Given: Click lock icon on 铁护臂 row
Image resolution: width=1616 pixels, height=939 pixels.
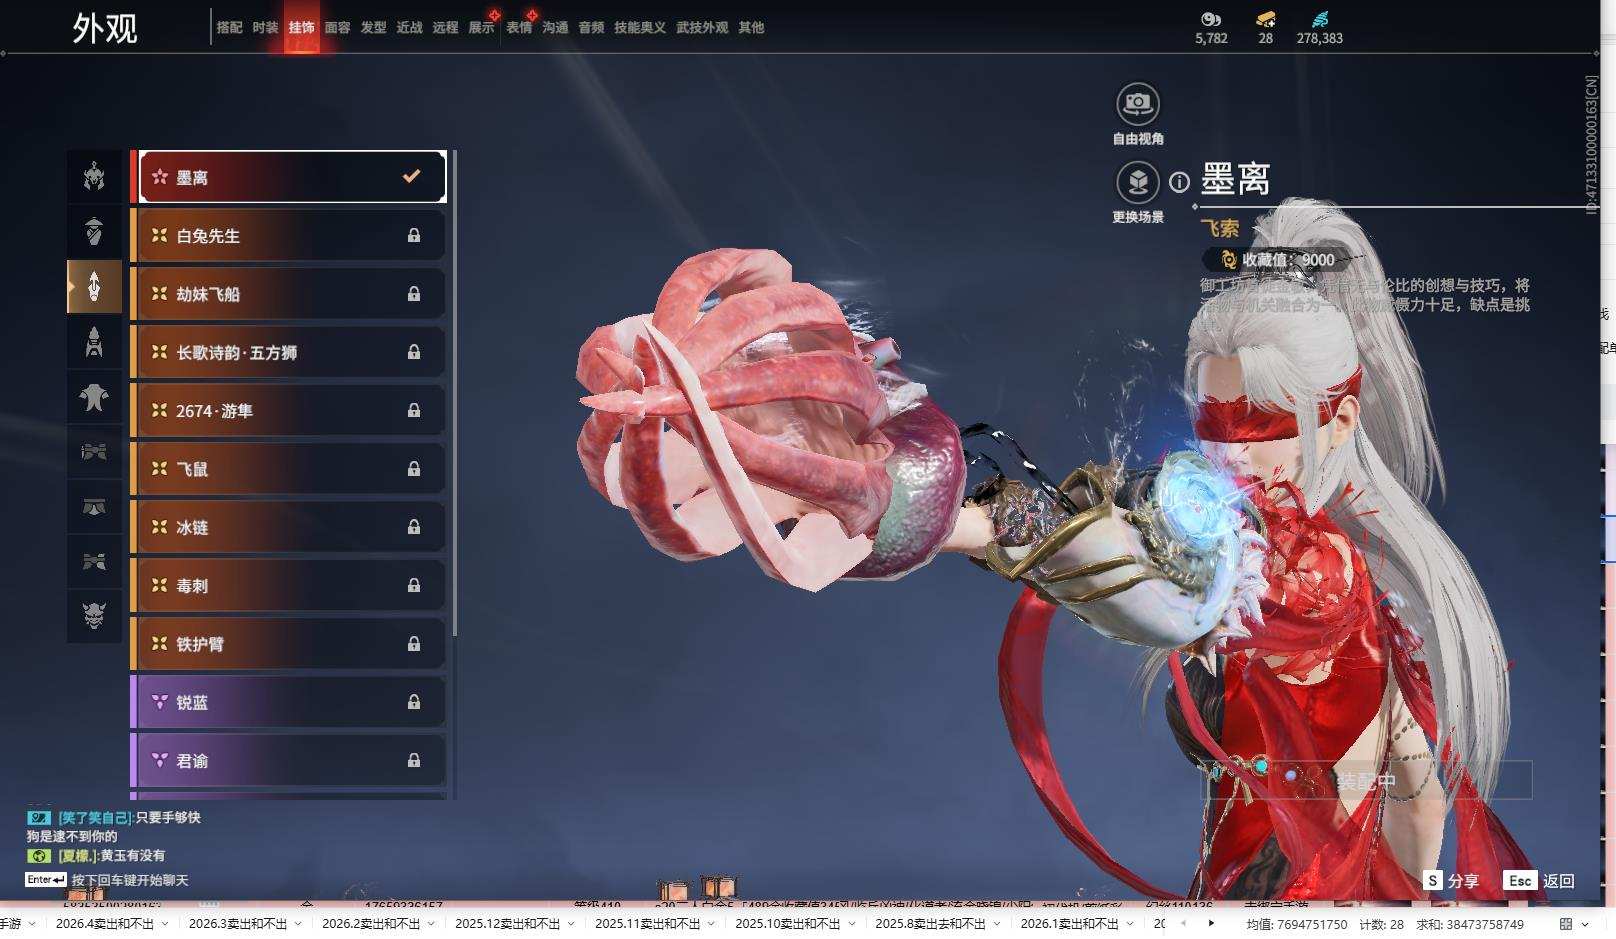Looking at the screenshot, I should click(x=414, y=644).
